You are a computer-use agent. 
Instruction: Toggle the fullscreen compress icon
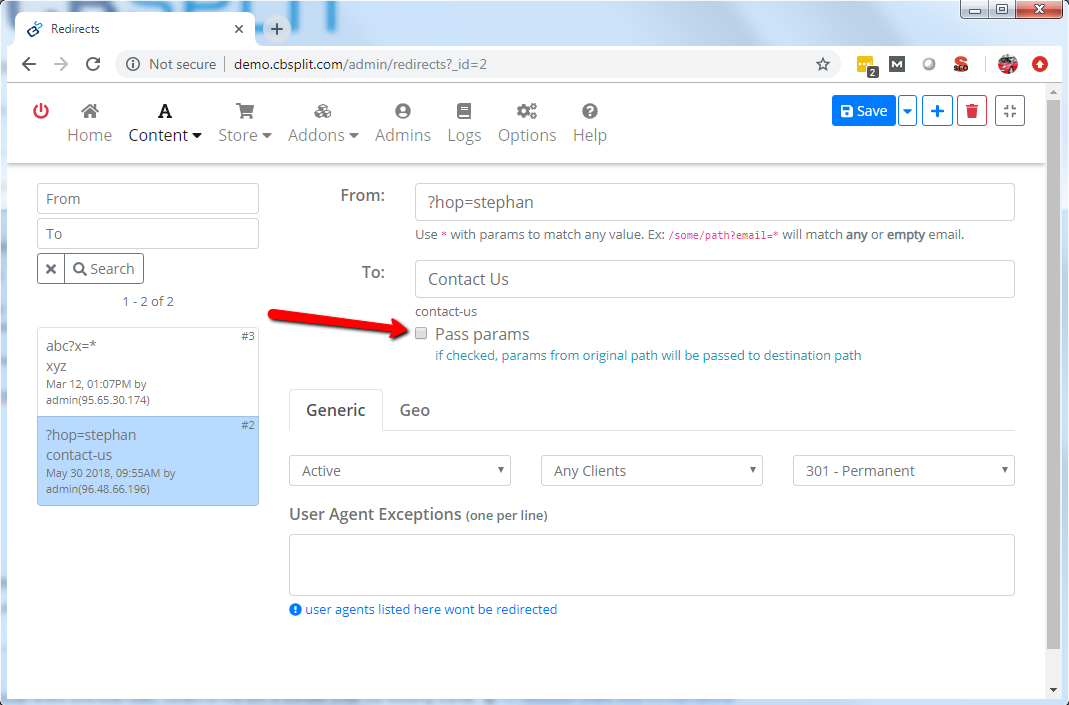tap(1010, 111)
